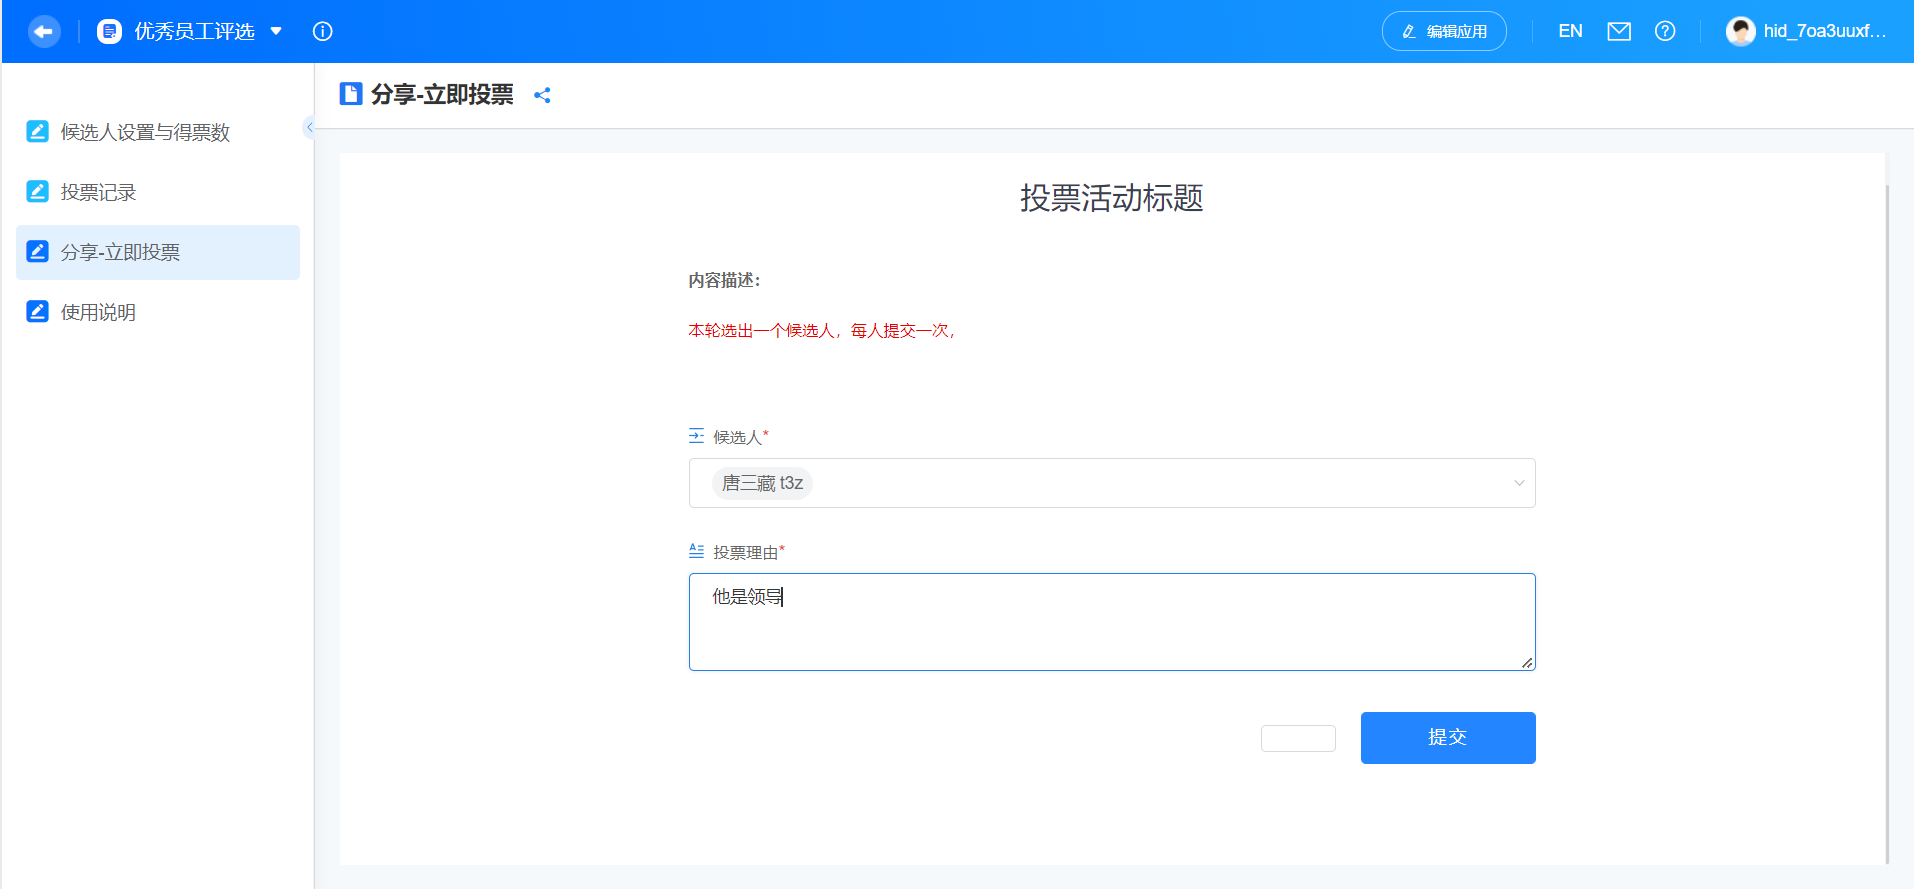This screenshot has height=889, width=1914.
Task: Click the 唐三藏 t3z selected tag
Action: [x=762, y=484]
